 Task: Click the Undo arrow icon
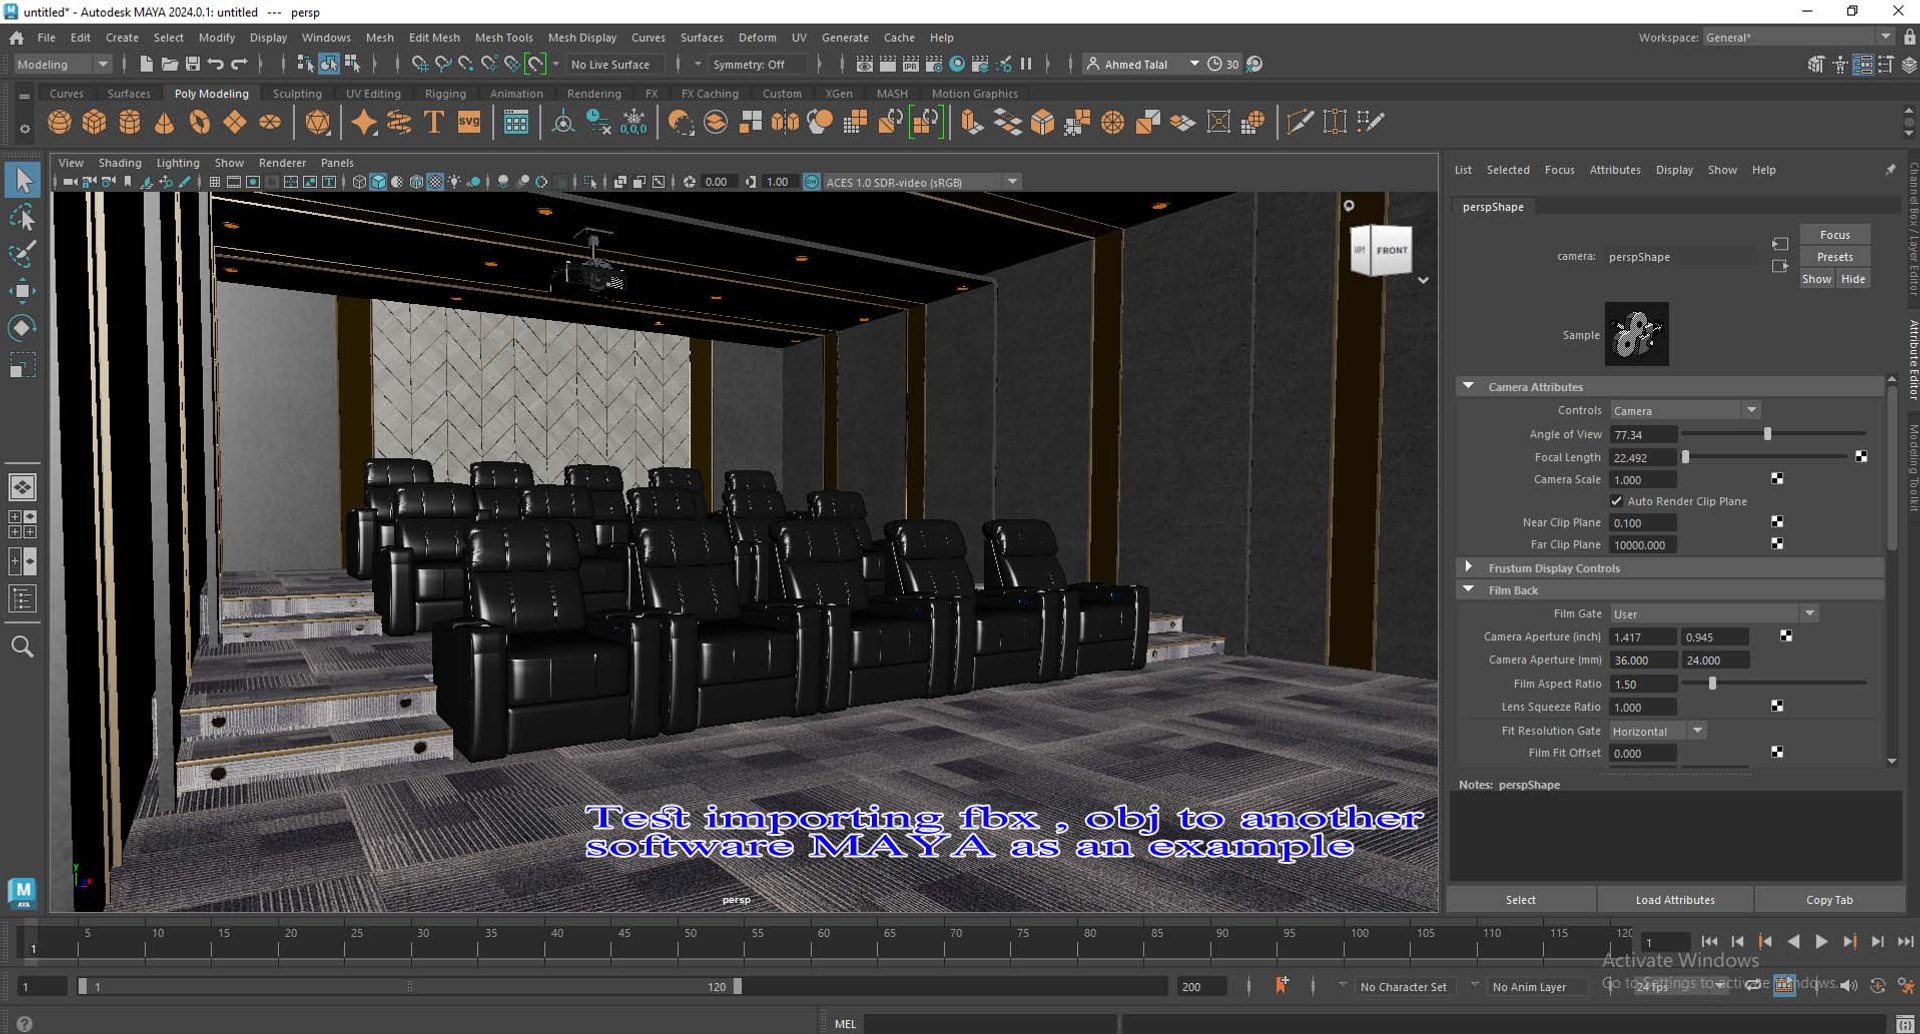(215, 64)
